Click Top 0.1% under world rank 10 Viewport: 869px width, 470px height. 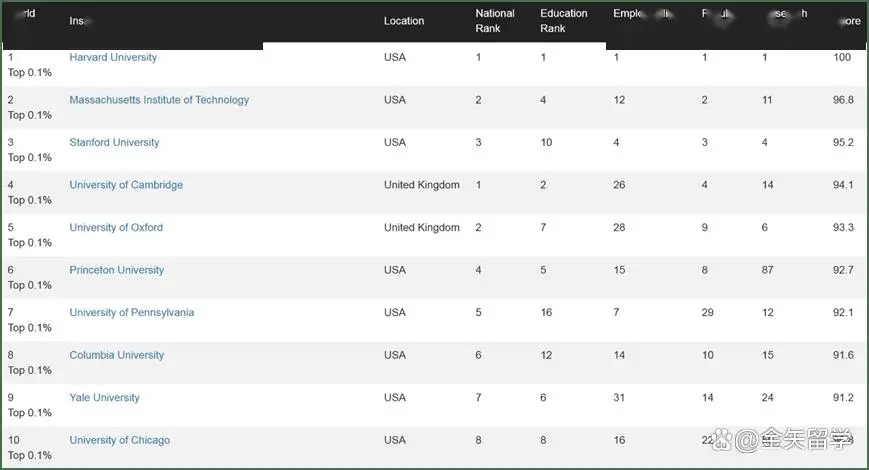pyautogui.click(x=30, y=455)
